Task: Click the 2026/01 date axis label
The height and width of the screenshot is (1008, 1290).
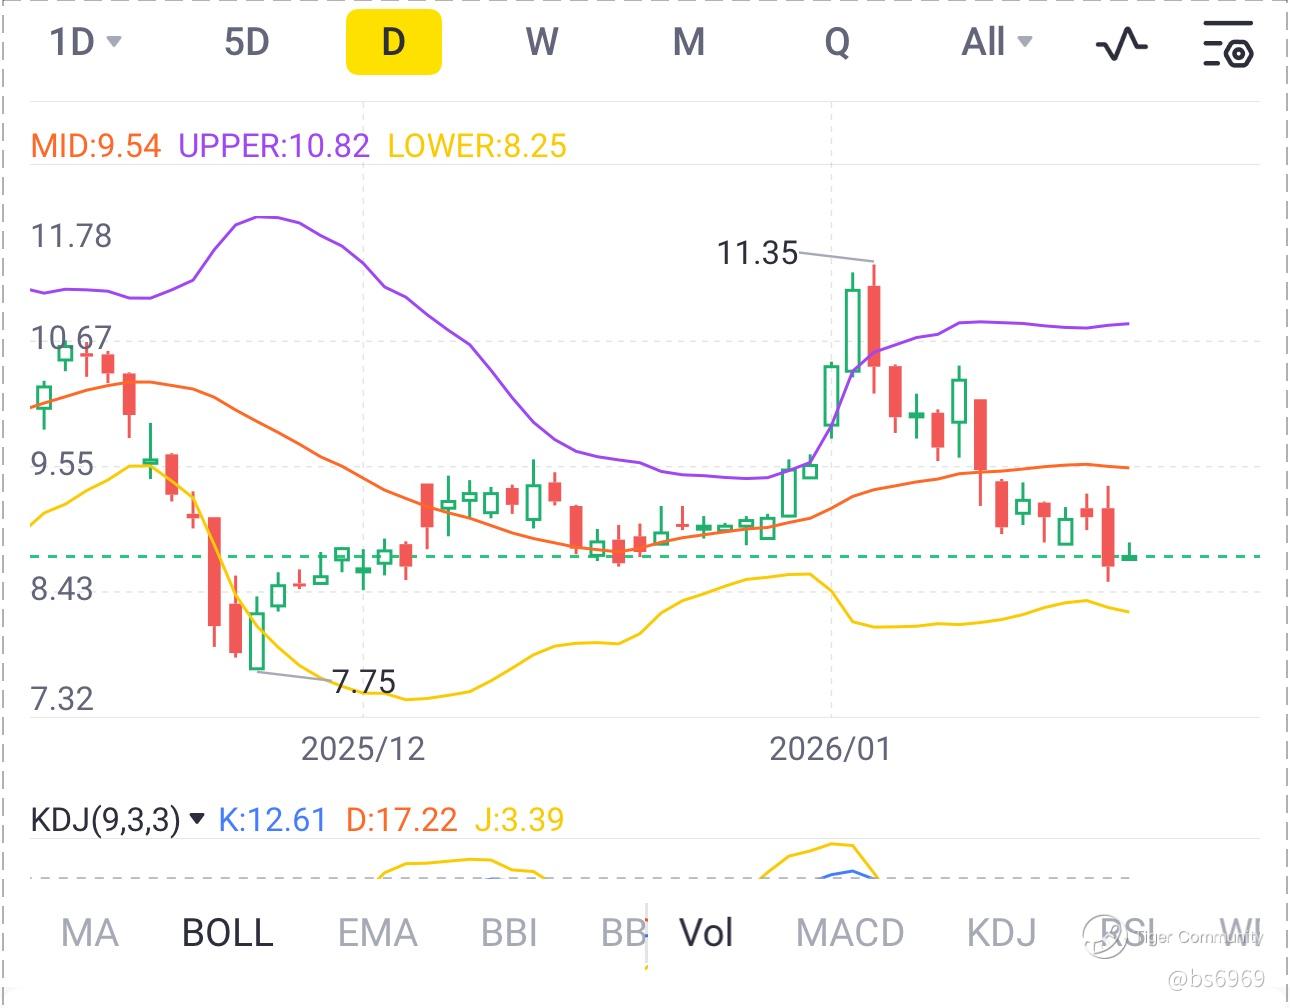Action: [x=830, y=749]
